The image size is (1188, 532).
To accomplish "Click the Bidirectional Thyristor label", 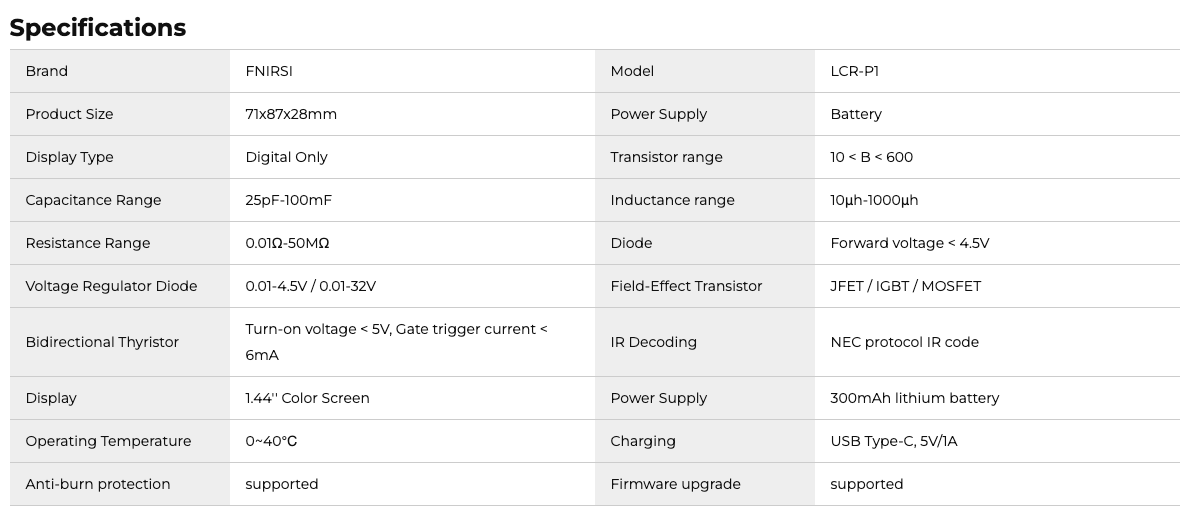I will (102, 342).
